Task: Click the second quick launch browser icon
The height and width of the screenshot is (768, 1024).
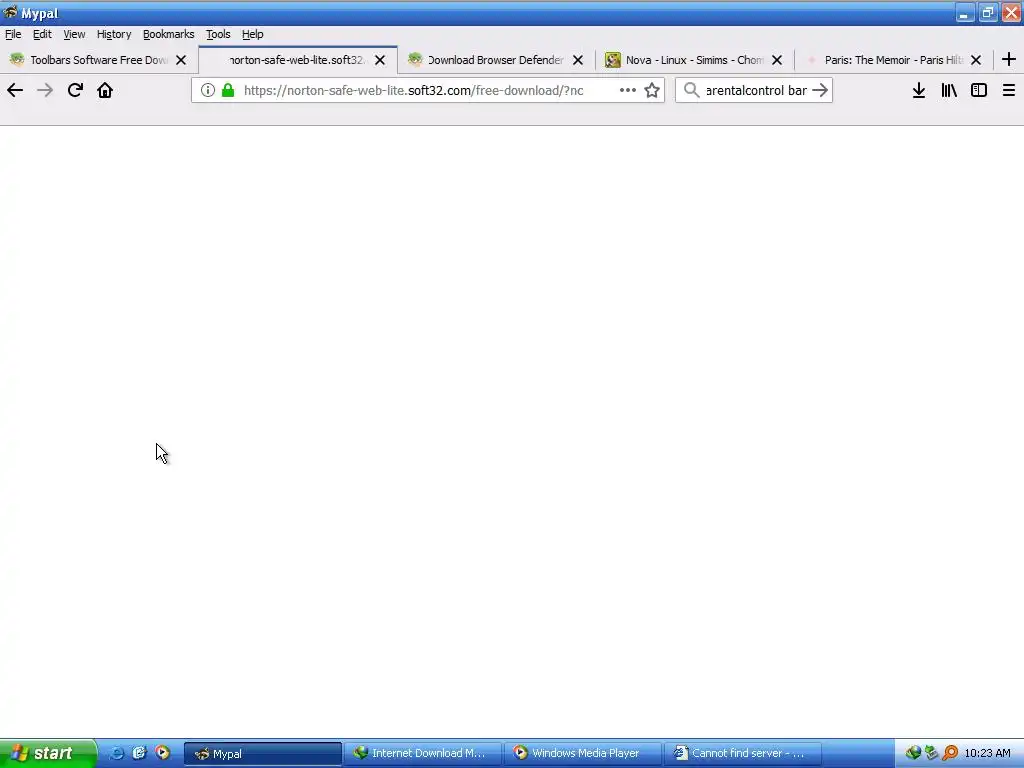Action: coord(139,753)
